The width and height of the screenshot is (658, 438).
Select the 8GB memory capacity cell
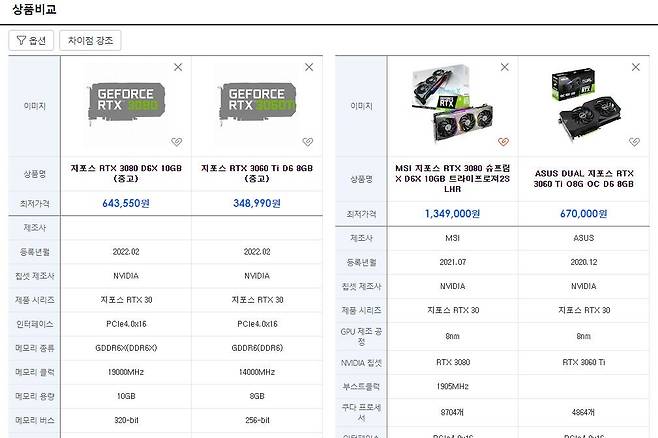click(x=257, y=396)
